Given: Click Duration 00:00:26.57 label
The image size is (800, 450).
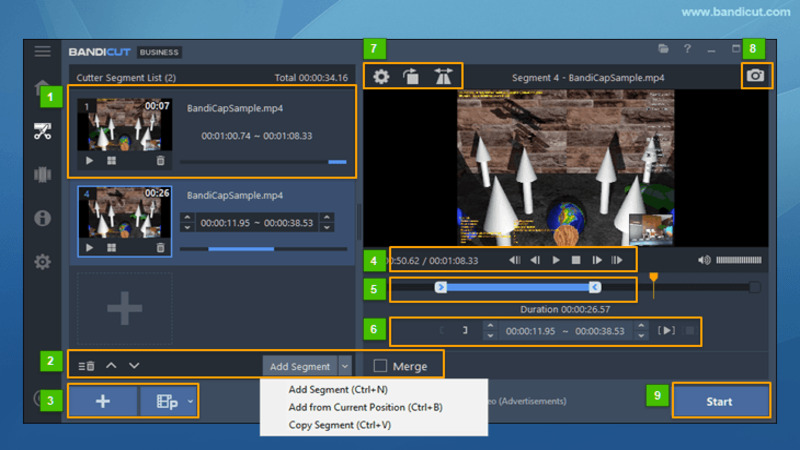Looking at the screenshot, I should 565,309.
